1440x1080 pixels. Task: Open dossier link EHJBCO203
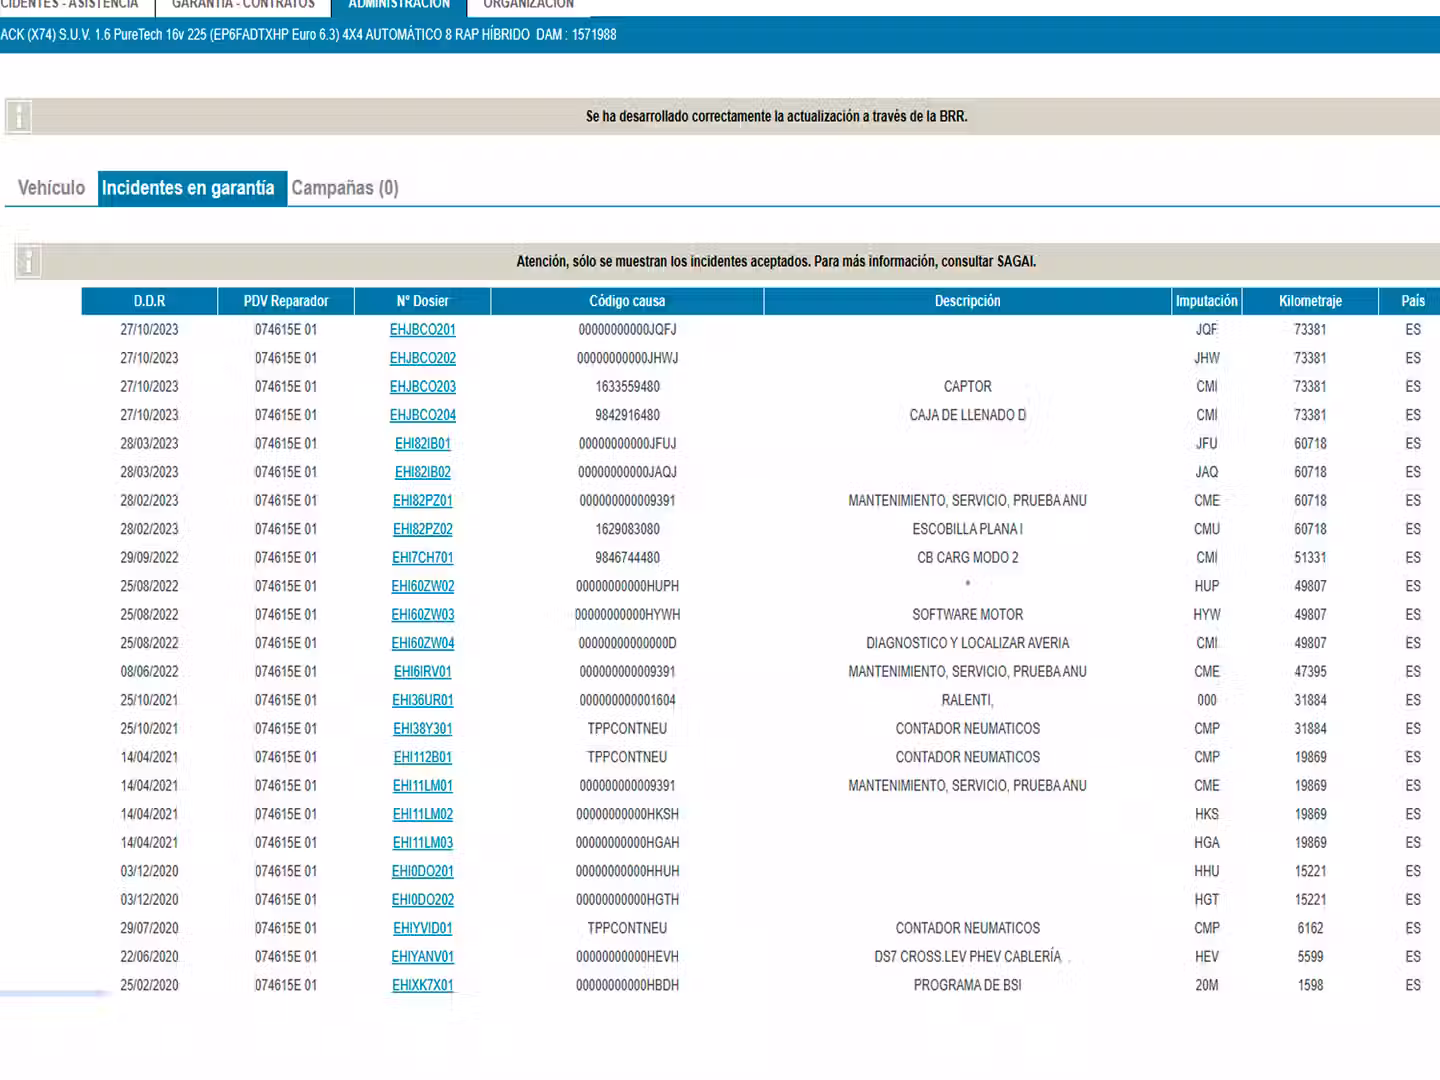(423, 387)
